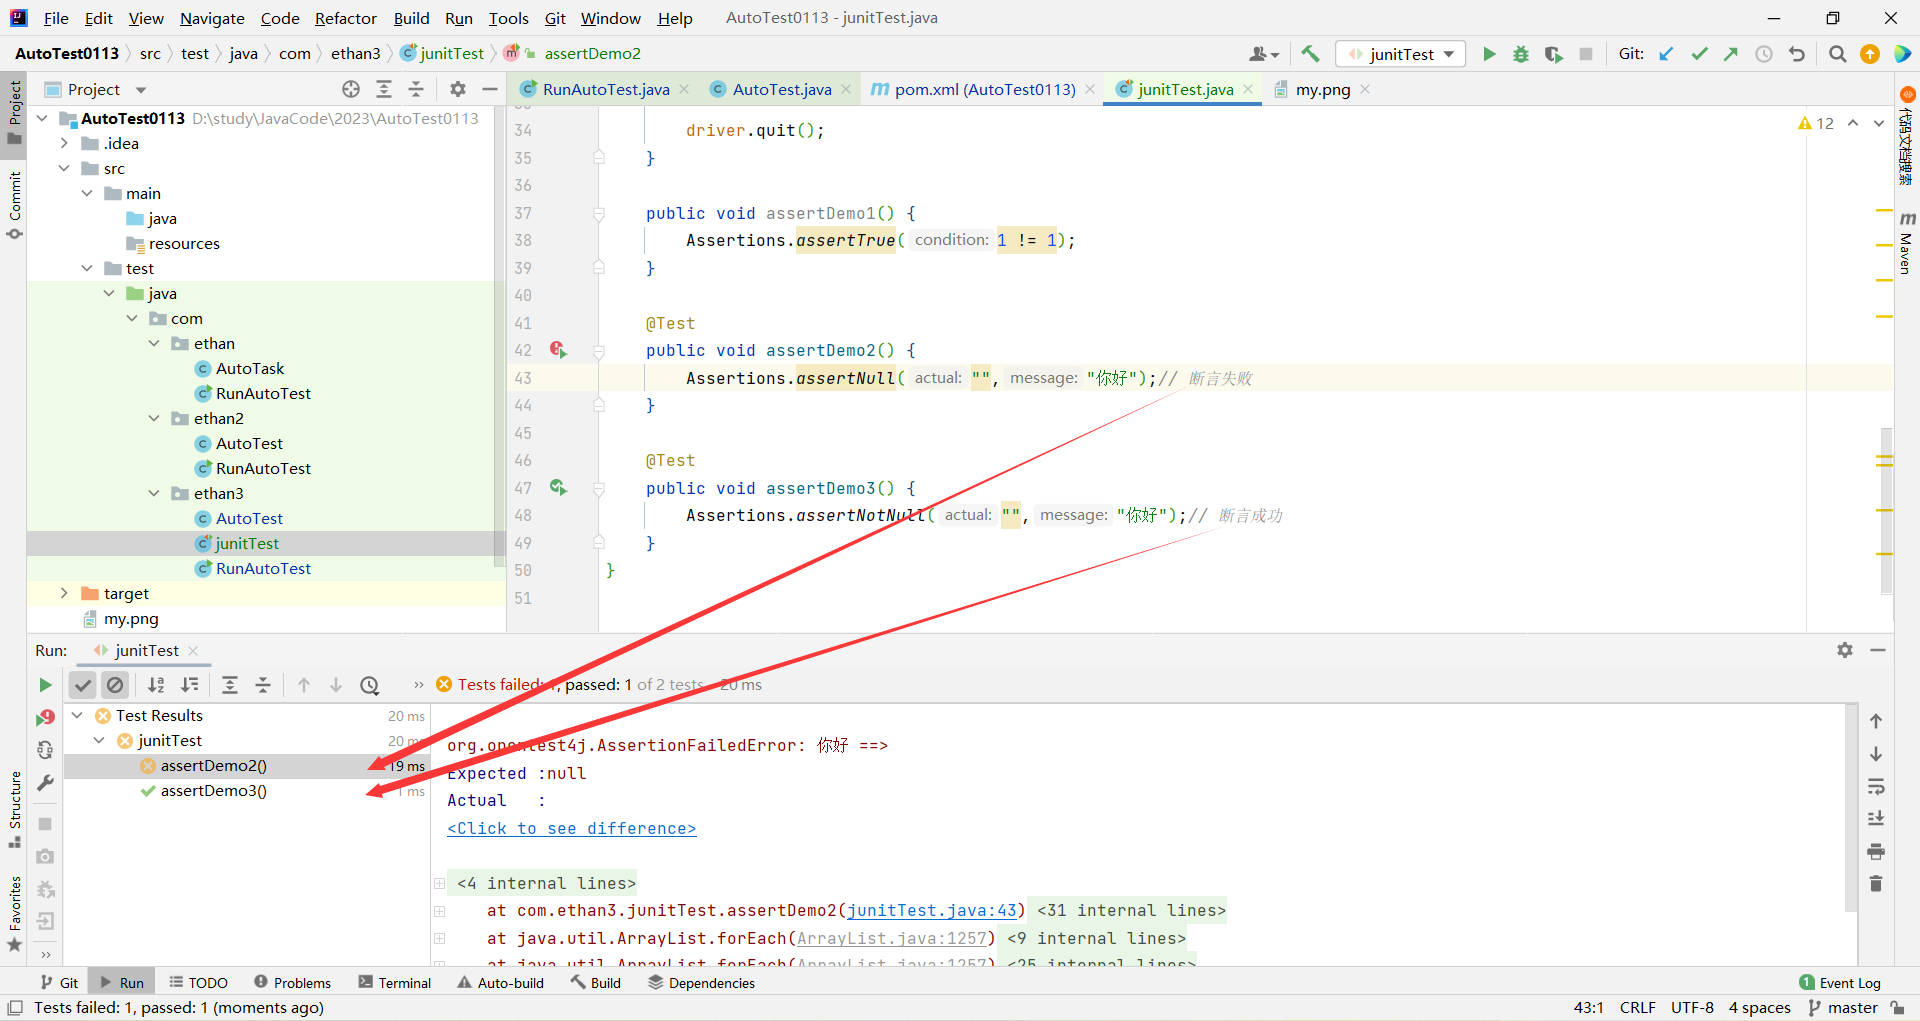Sort test results by duration

(189, 685)
